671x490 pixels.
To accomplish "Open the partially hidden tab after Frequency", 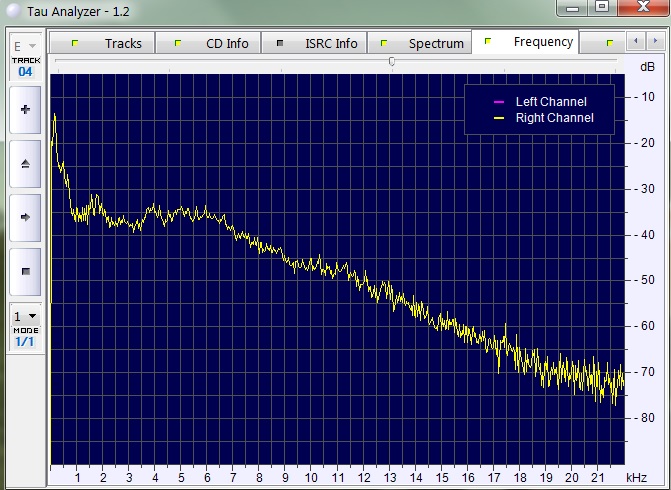I will click(x=611, y=43).
